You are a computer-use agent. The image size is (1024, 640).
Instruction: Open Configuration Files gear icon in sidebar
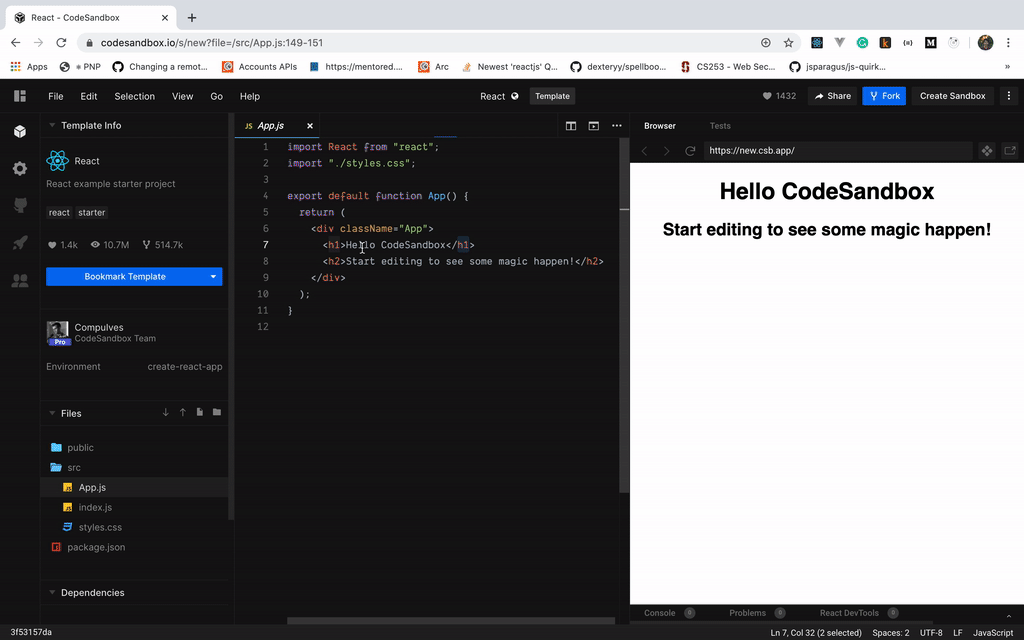[x=20, y=168]
